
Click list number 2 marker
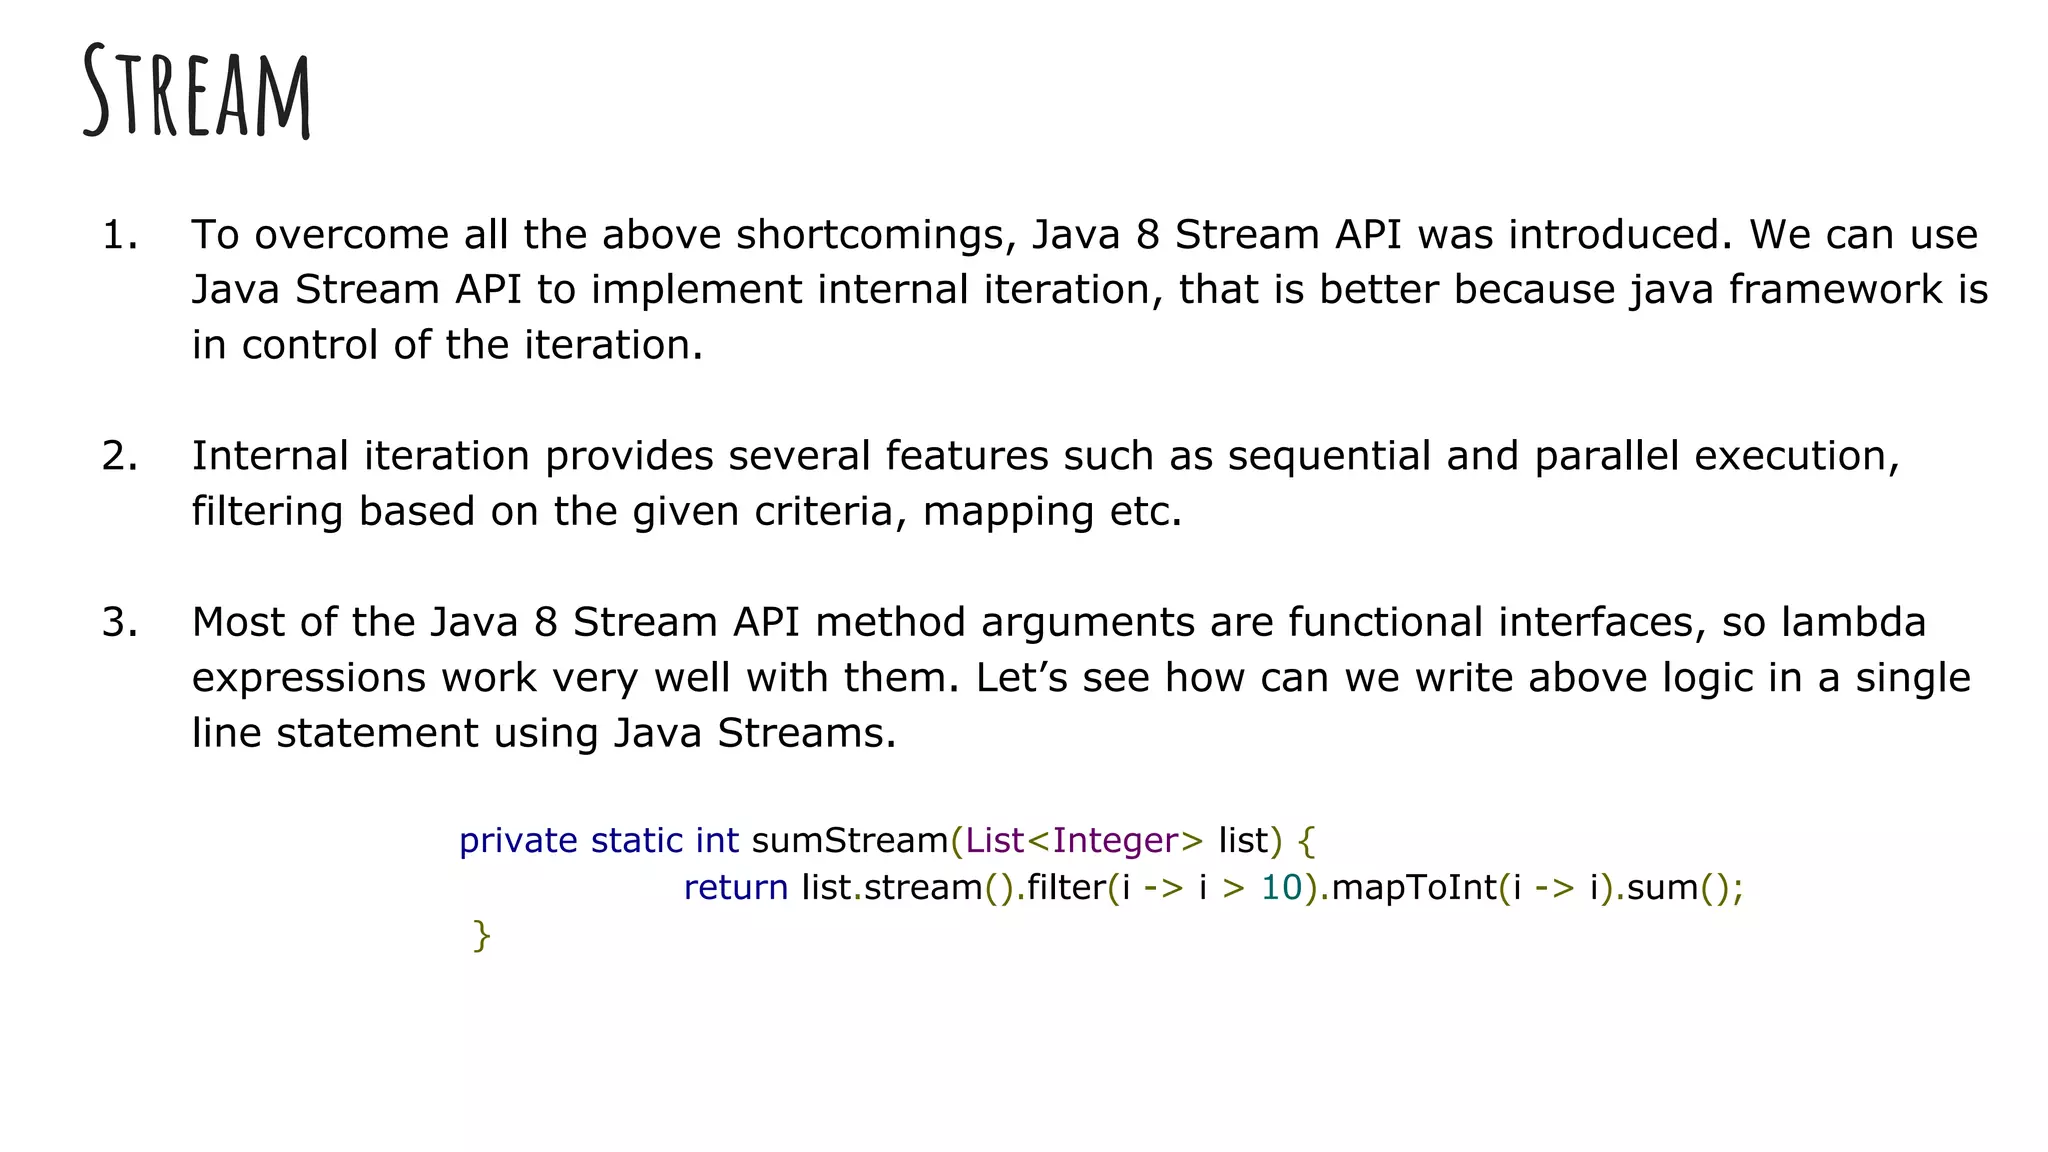[x=120, y=456]
